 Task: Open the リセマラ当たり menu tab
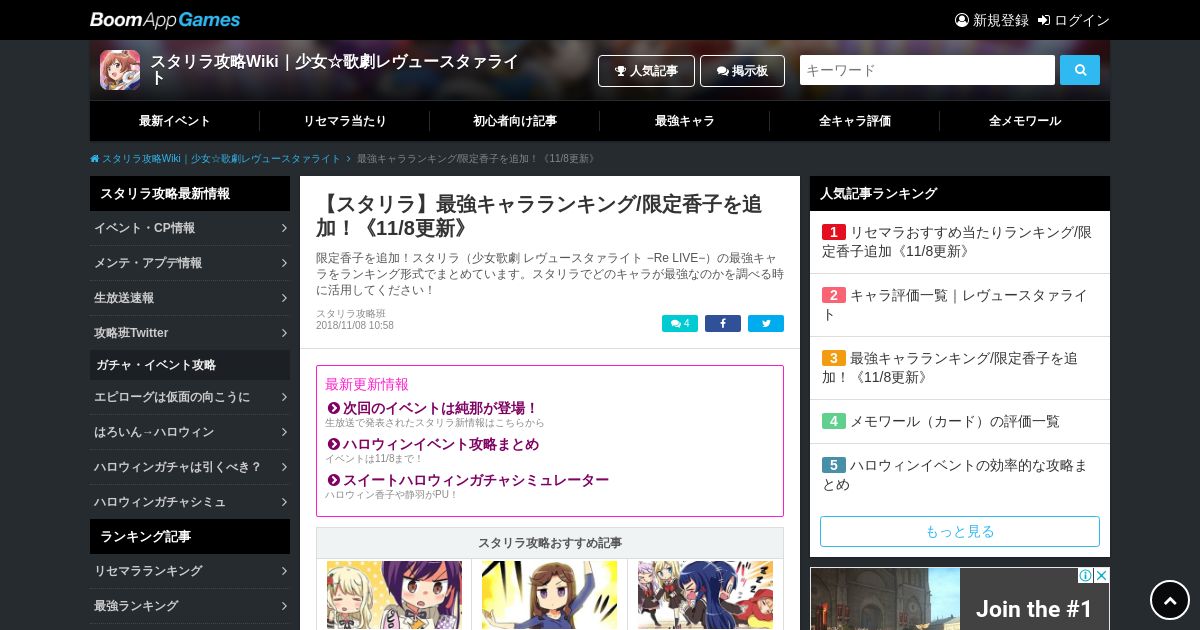click(345, 121)
